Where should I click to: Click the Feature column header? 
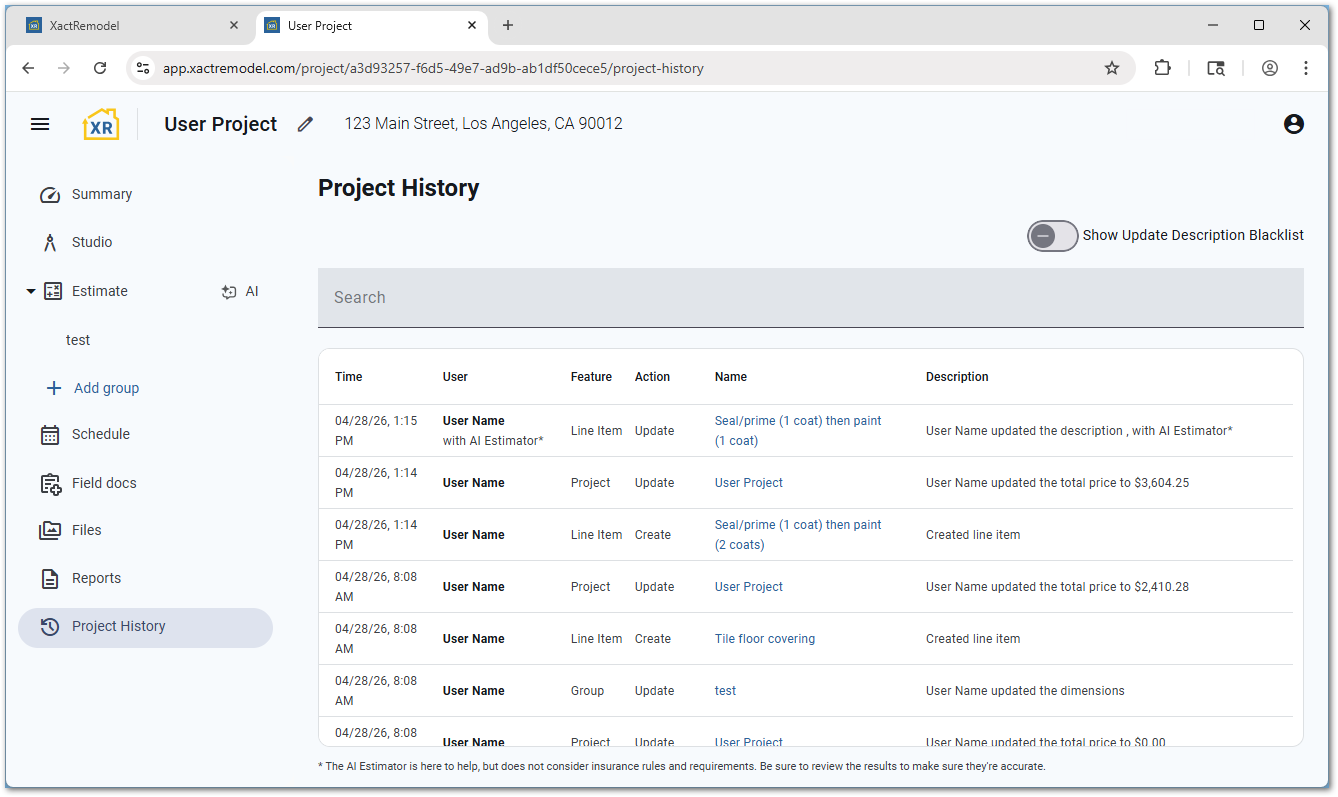click(591, 377)
